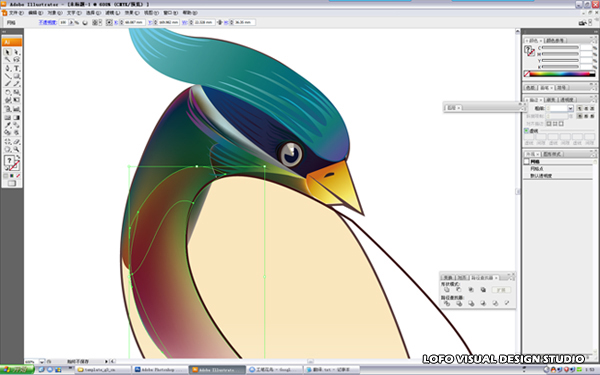Select the Type (T) tool
The width and height of the screenshot is (600, 375).
point(16,68)
